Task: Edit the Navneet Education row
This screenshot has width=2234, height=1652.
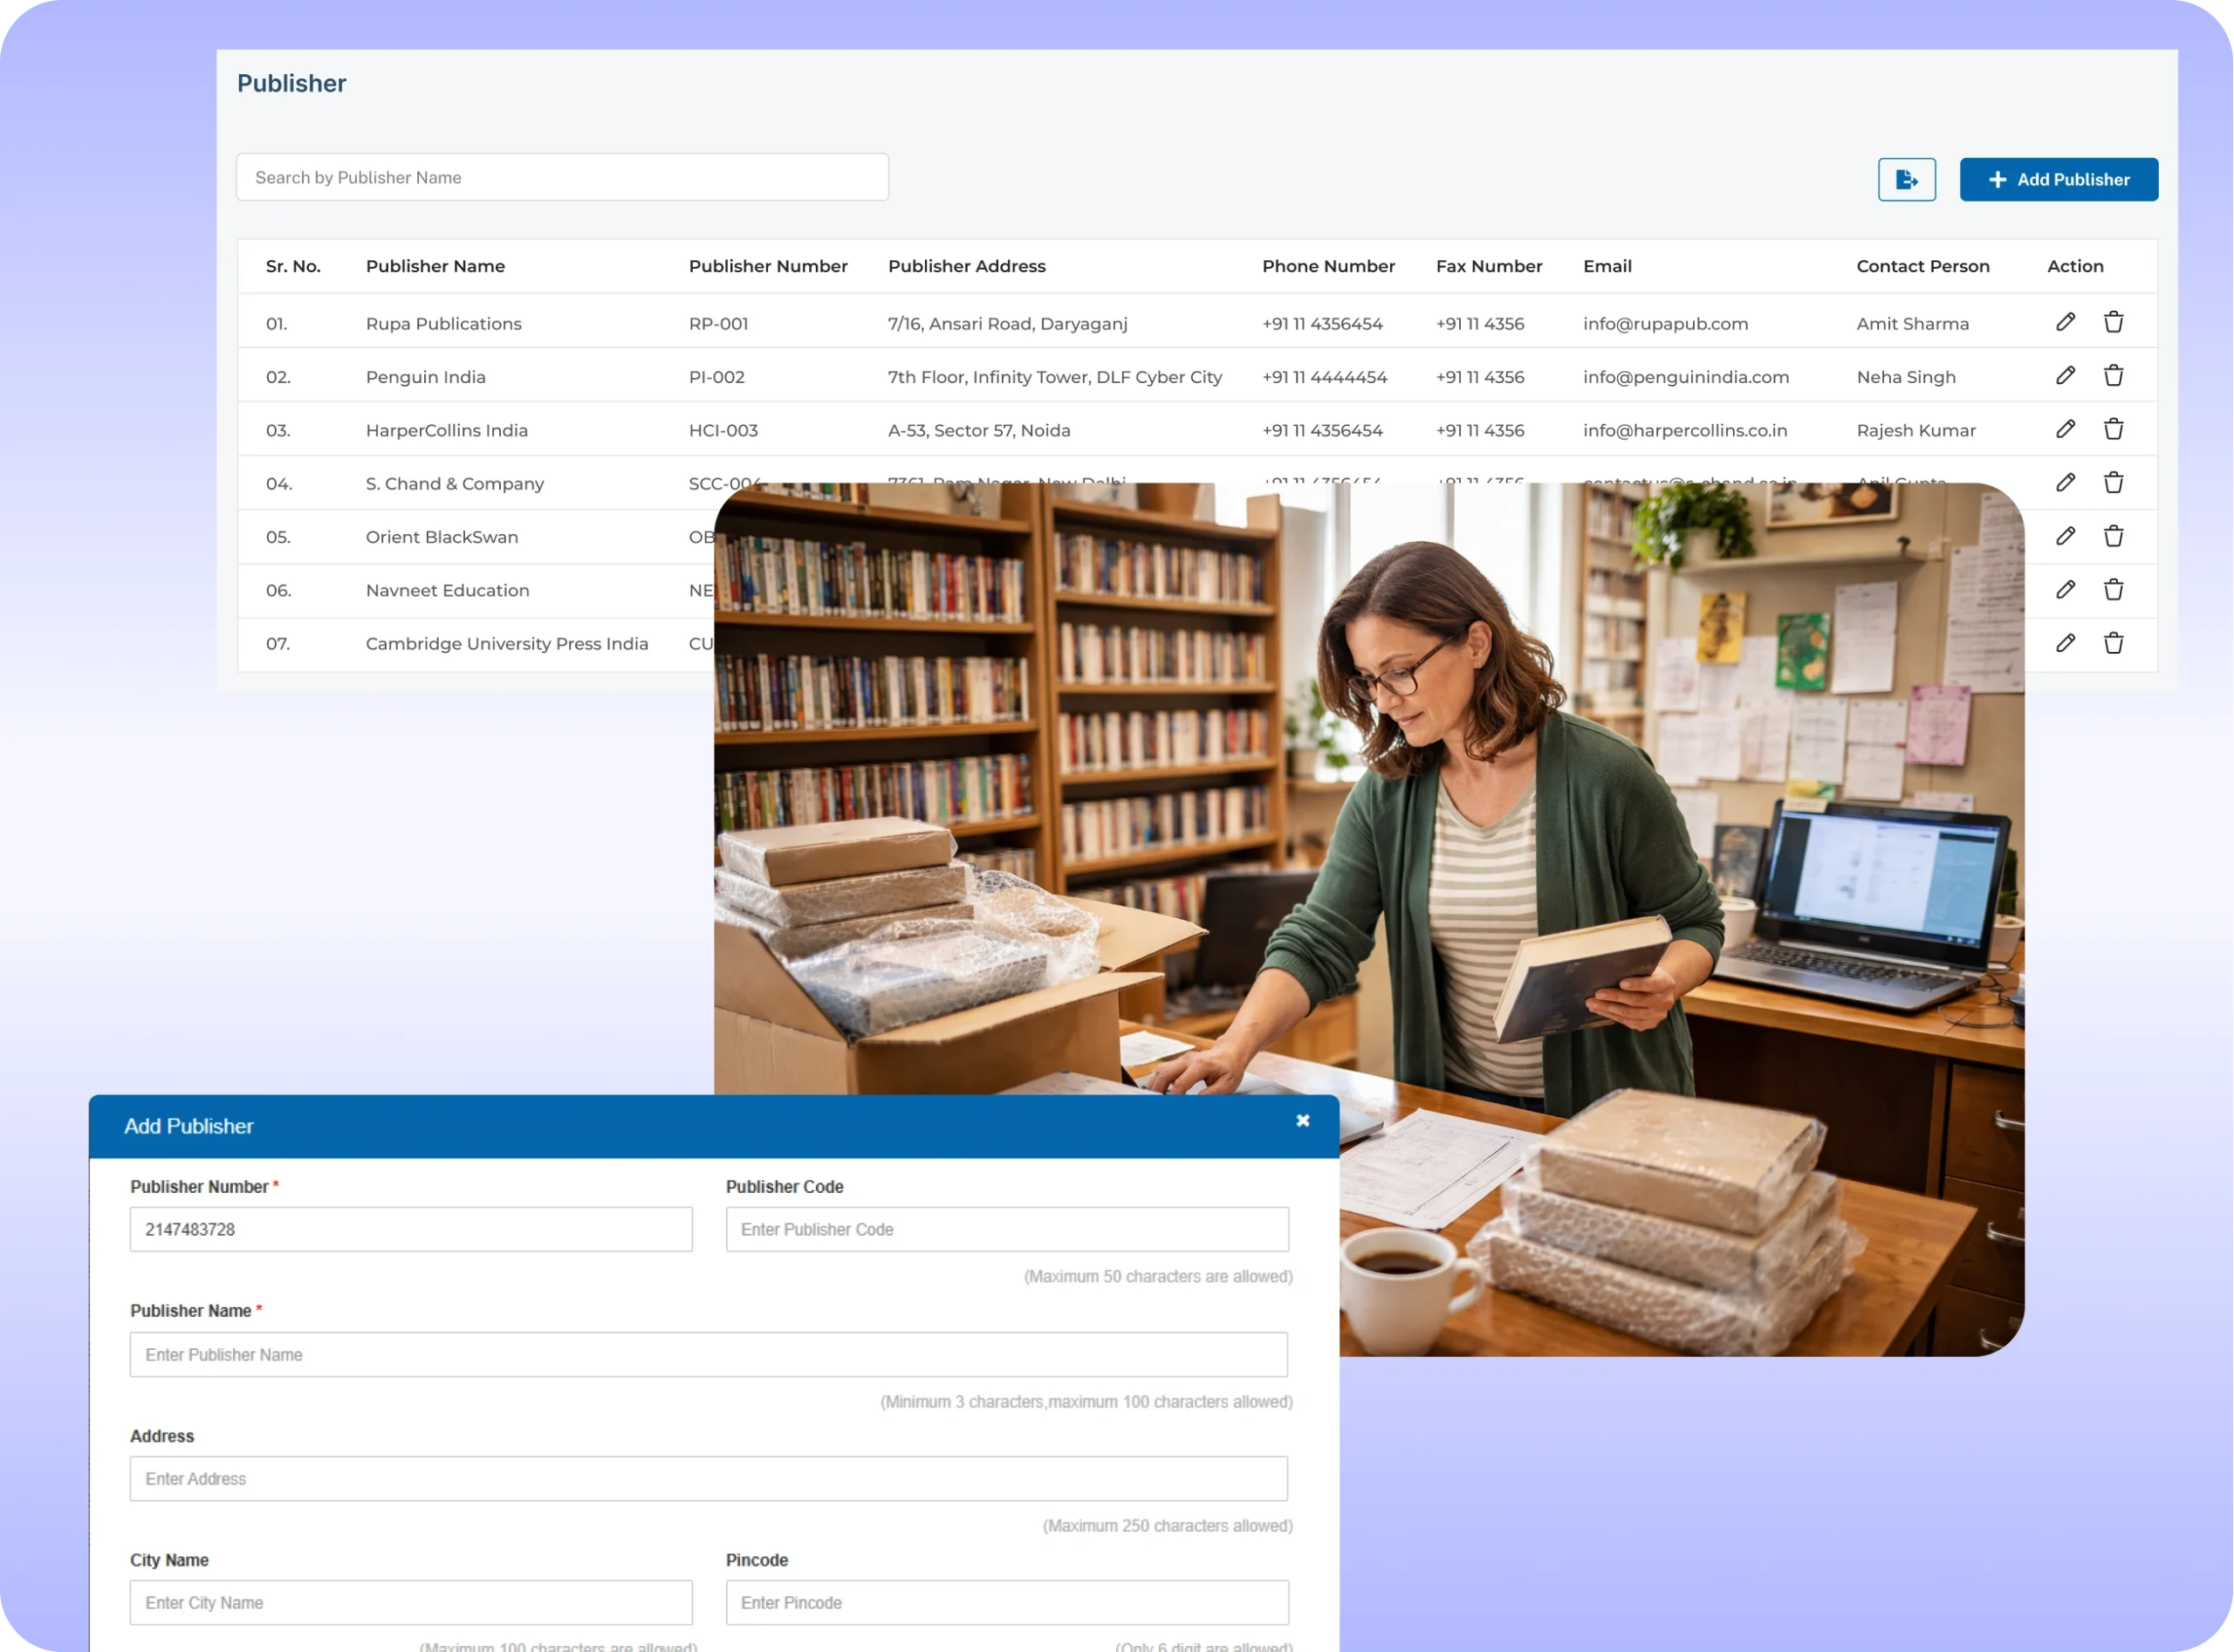Action: [x=2065, y=590]
